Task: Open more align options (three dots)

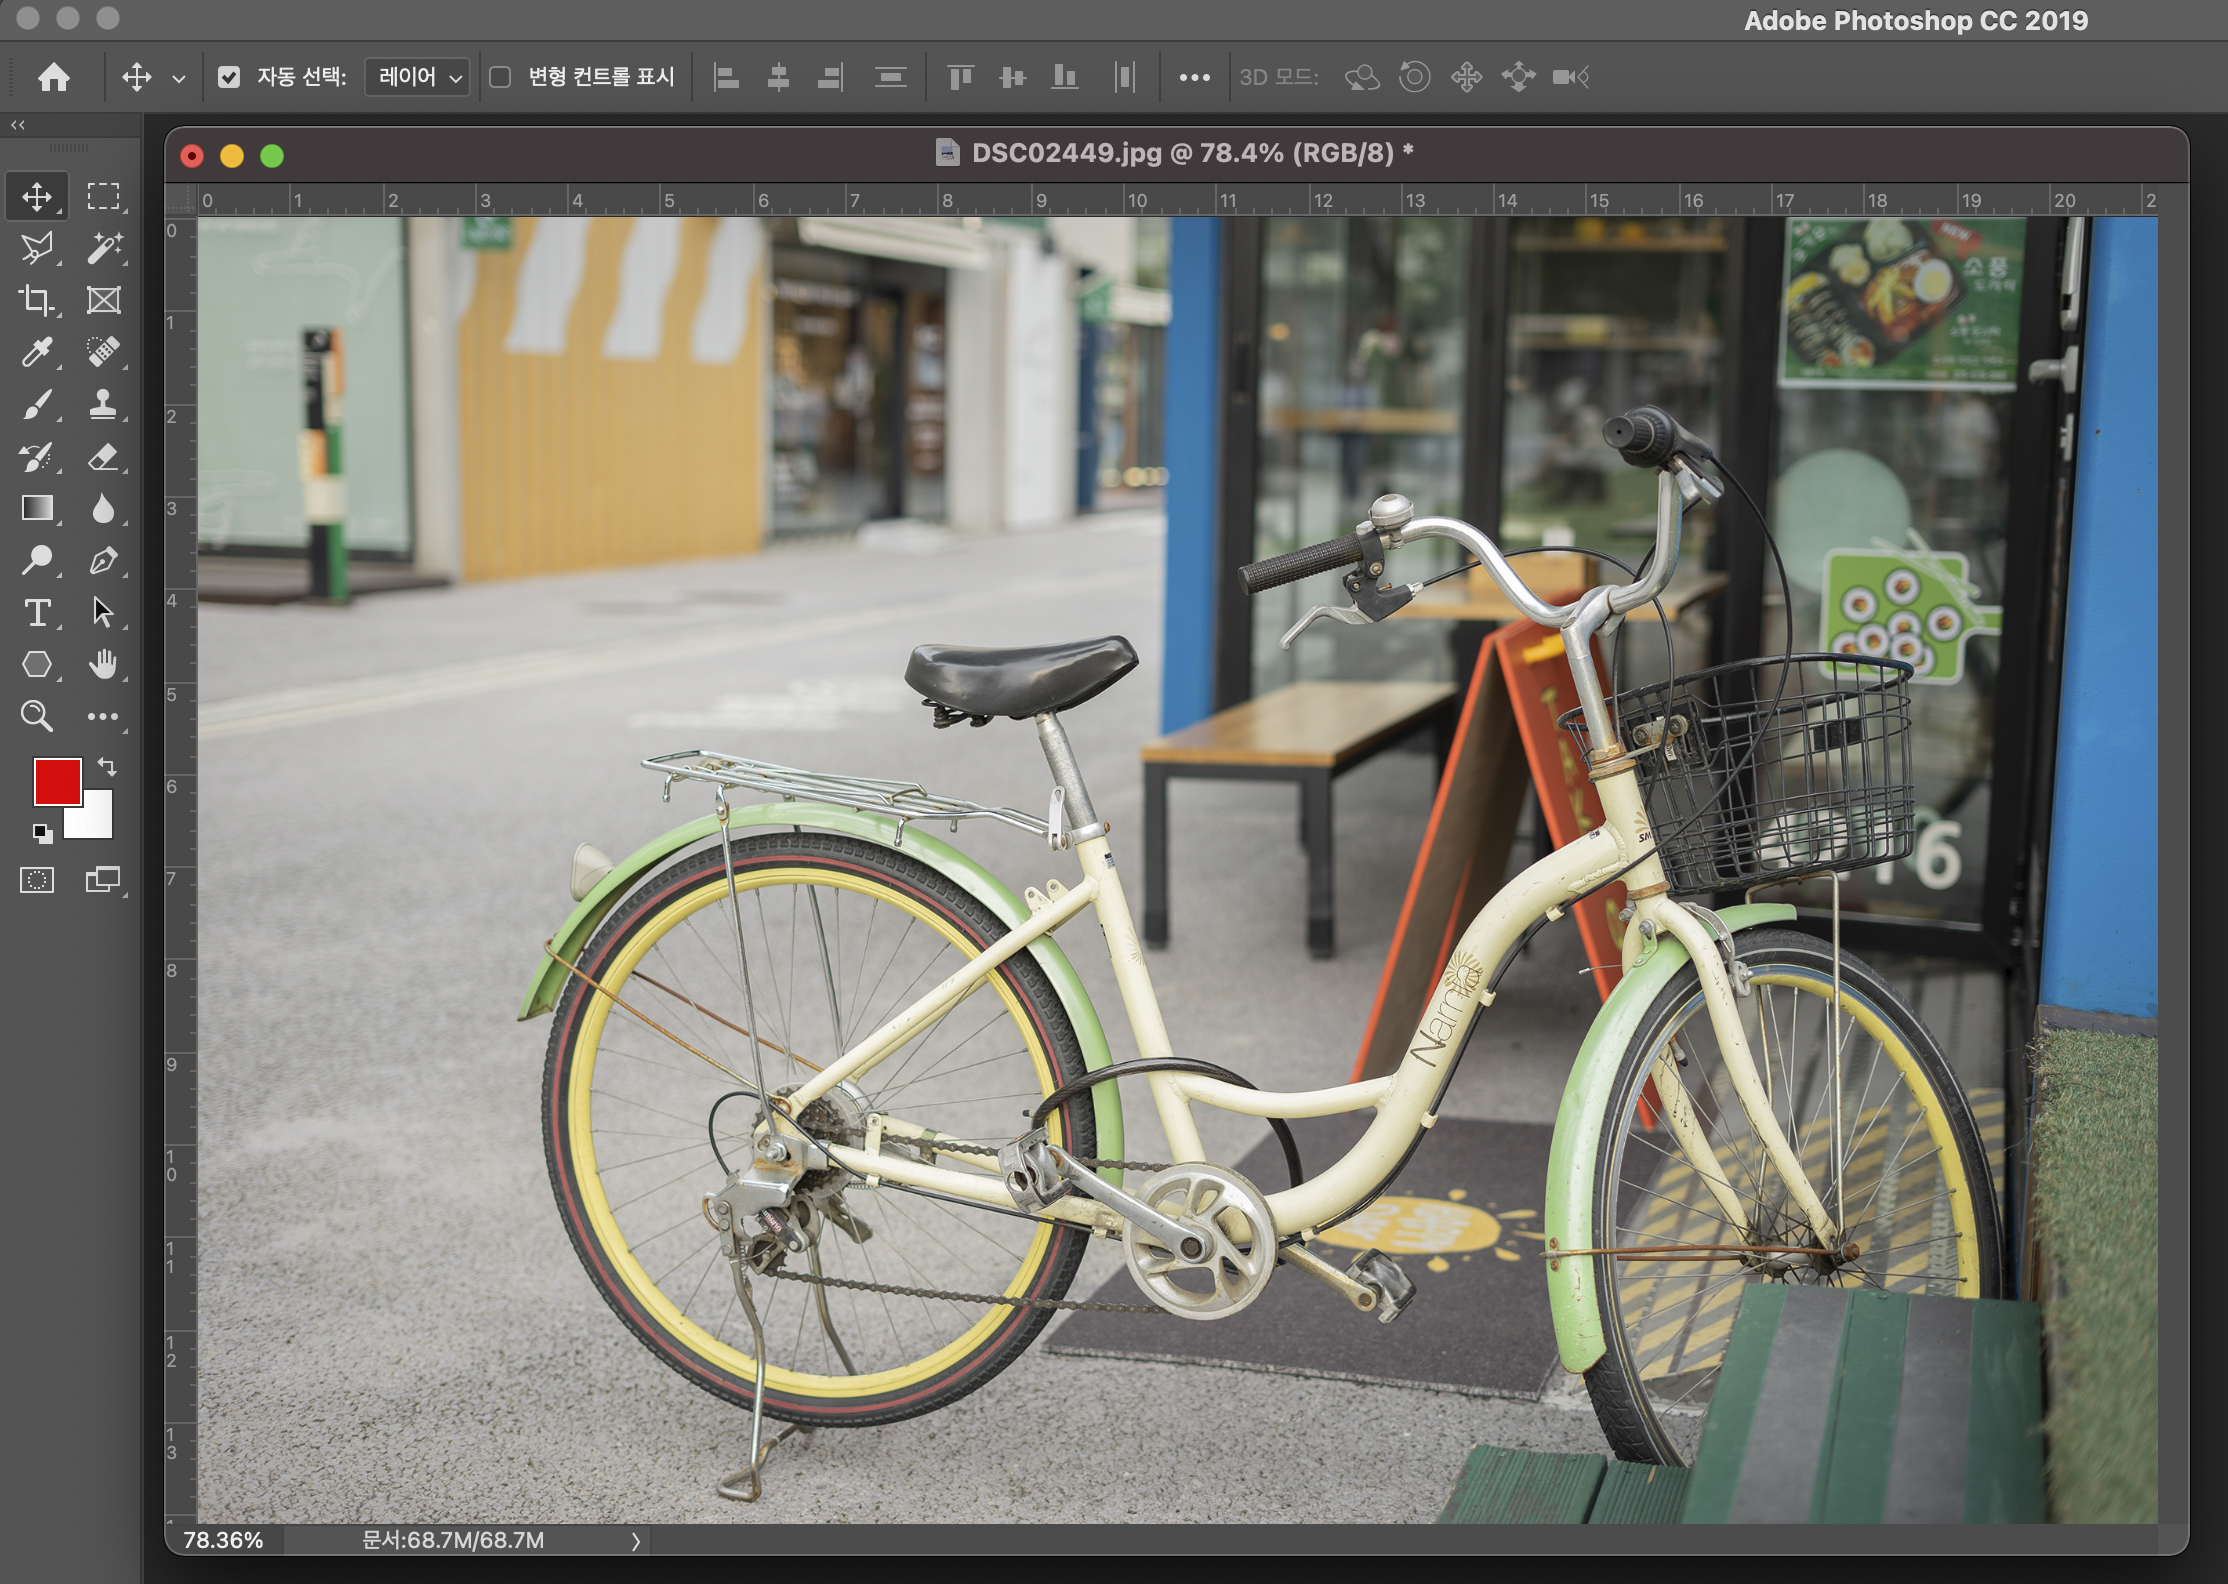Action: click(1194, 77)
